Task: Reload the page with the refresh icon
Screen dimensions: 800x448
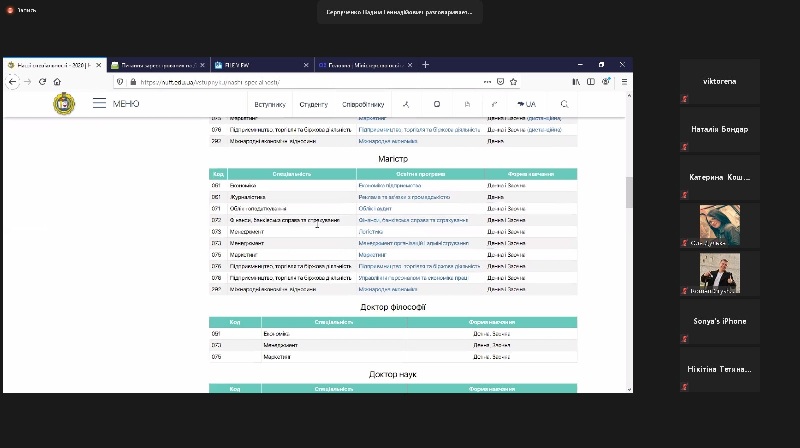Action: pos(42,82)
